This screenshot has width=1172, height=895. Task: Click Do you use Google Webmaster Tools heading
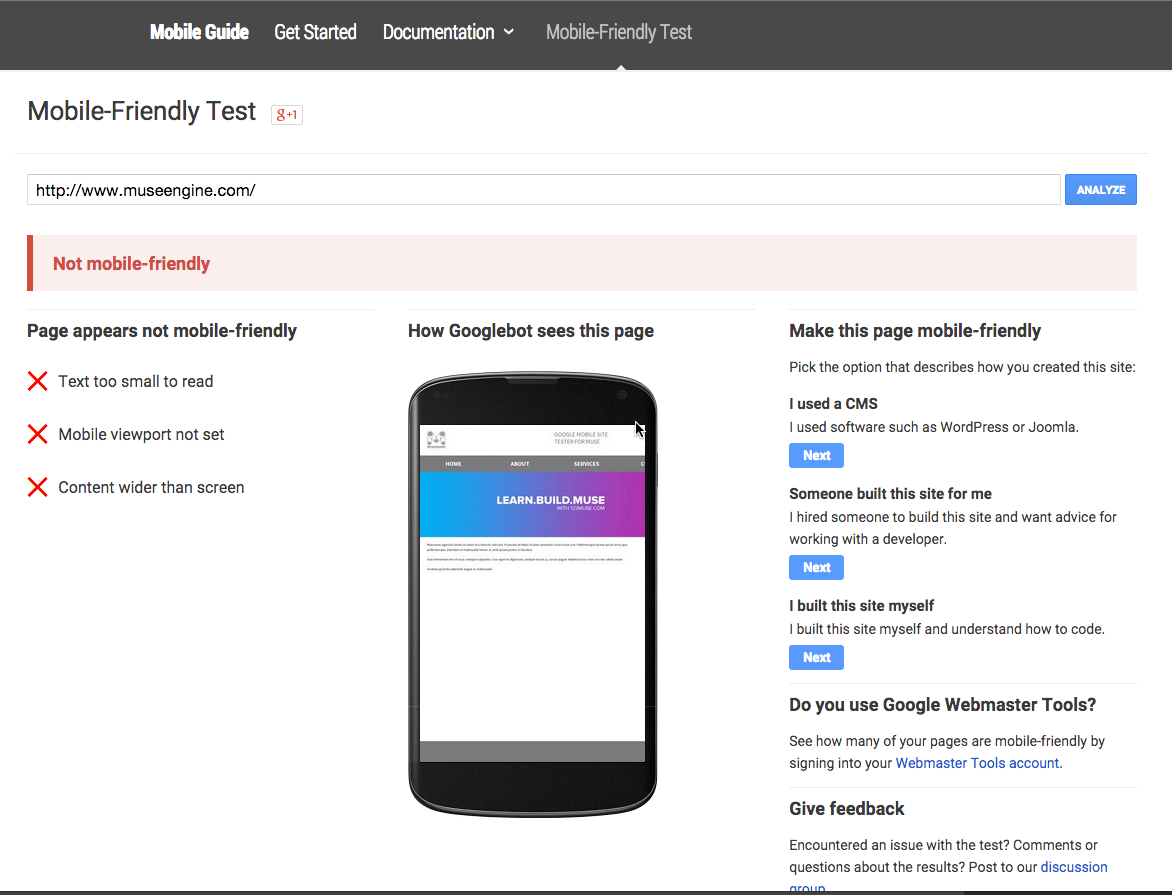[943, 705]
